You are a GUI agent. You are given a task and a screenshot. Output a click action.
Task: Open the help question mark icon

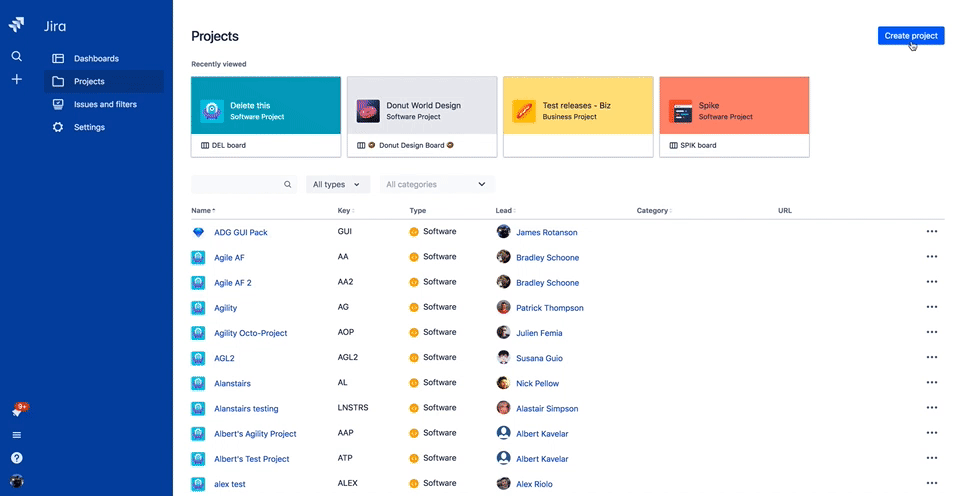point(17,458)
